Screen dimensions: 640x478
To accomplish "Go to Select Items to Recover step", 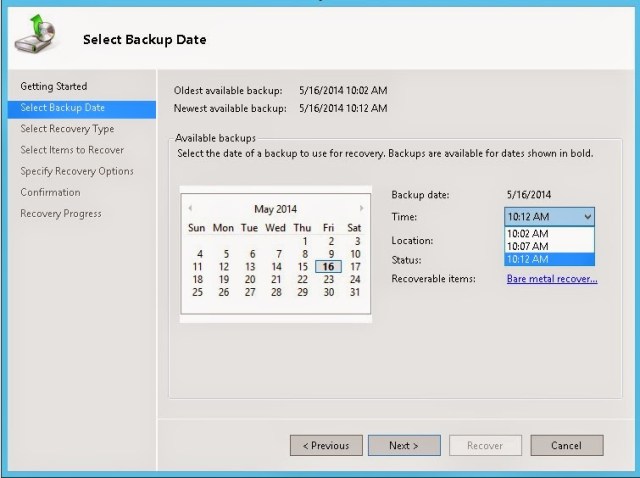I will point(72,150).
